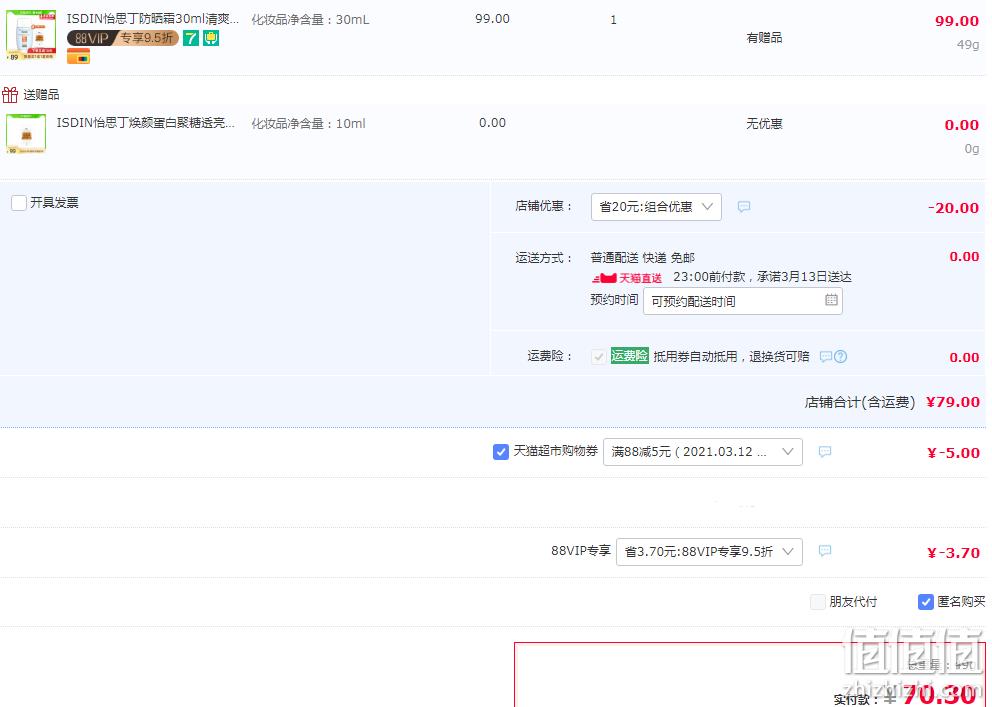Viewport: 992px width, 707px height.
Task: Click the green 运费险 label badge
Action: point(629,356)
